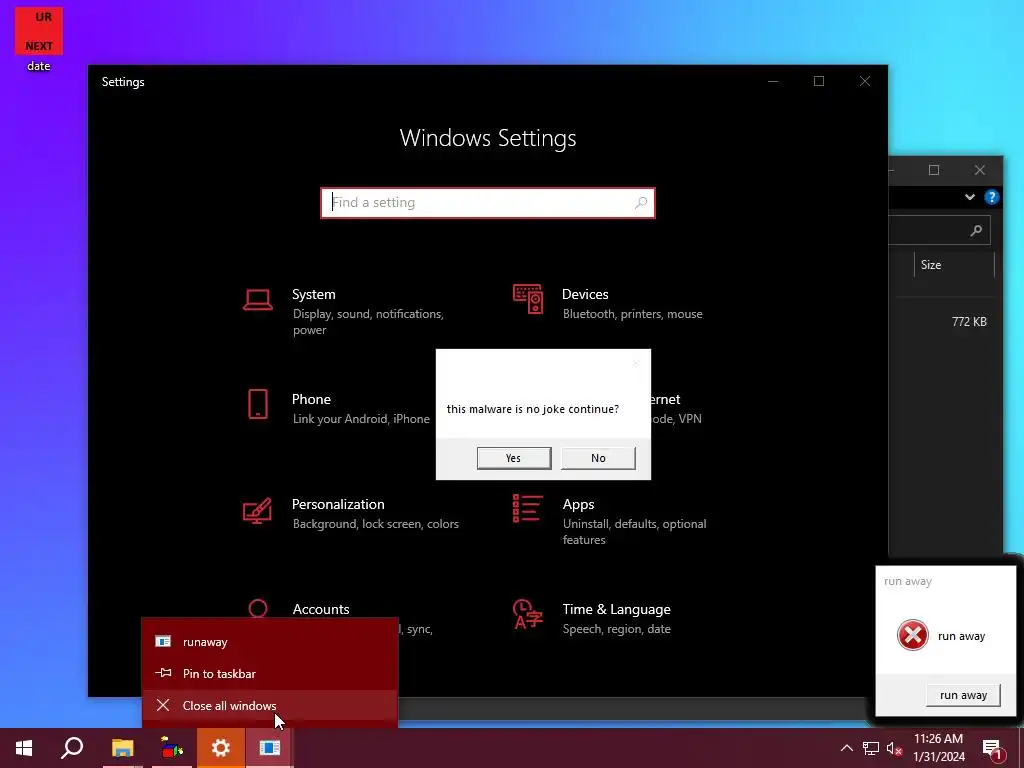The width and height of the screenshot is (1024, 768).
Task: Choose Pin to taskbar
Action: pyautogui.click(x=270, y=673)
